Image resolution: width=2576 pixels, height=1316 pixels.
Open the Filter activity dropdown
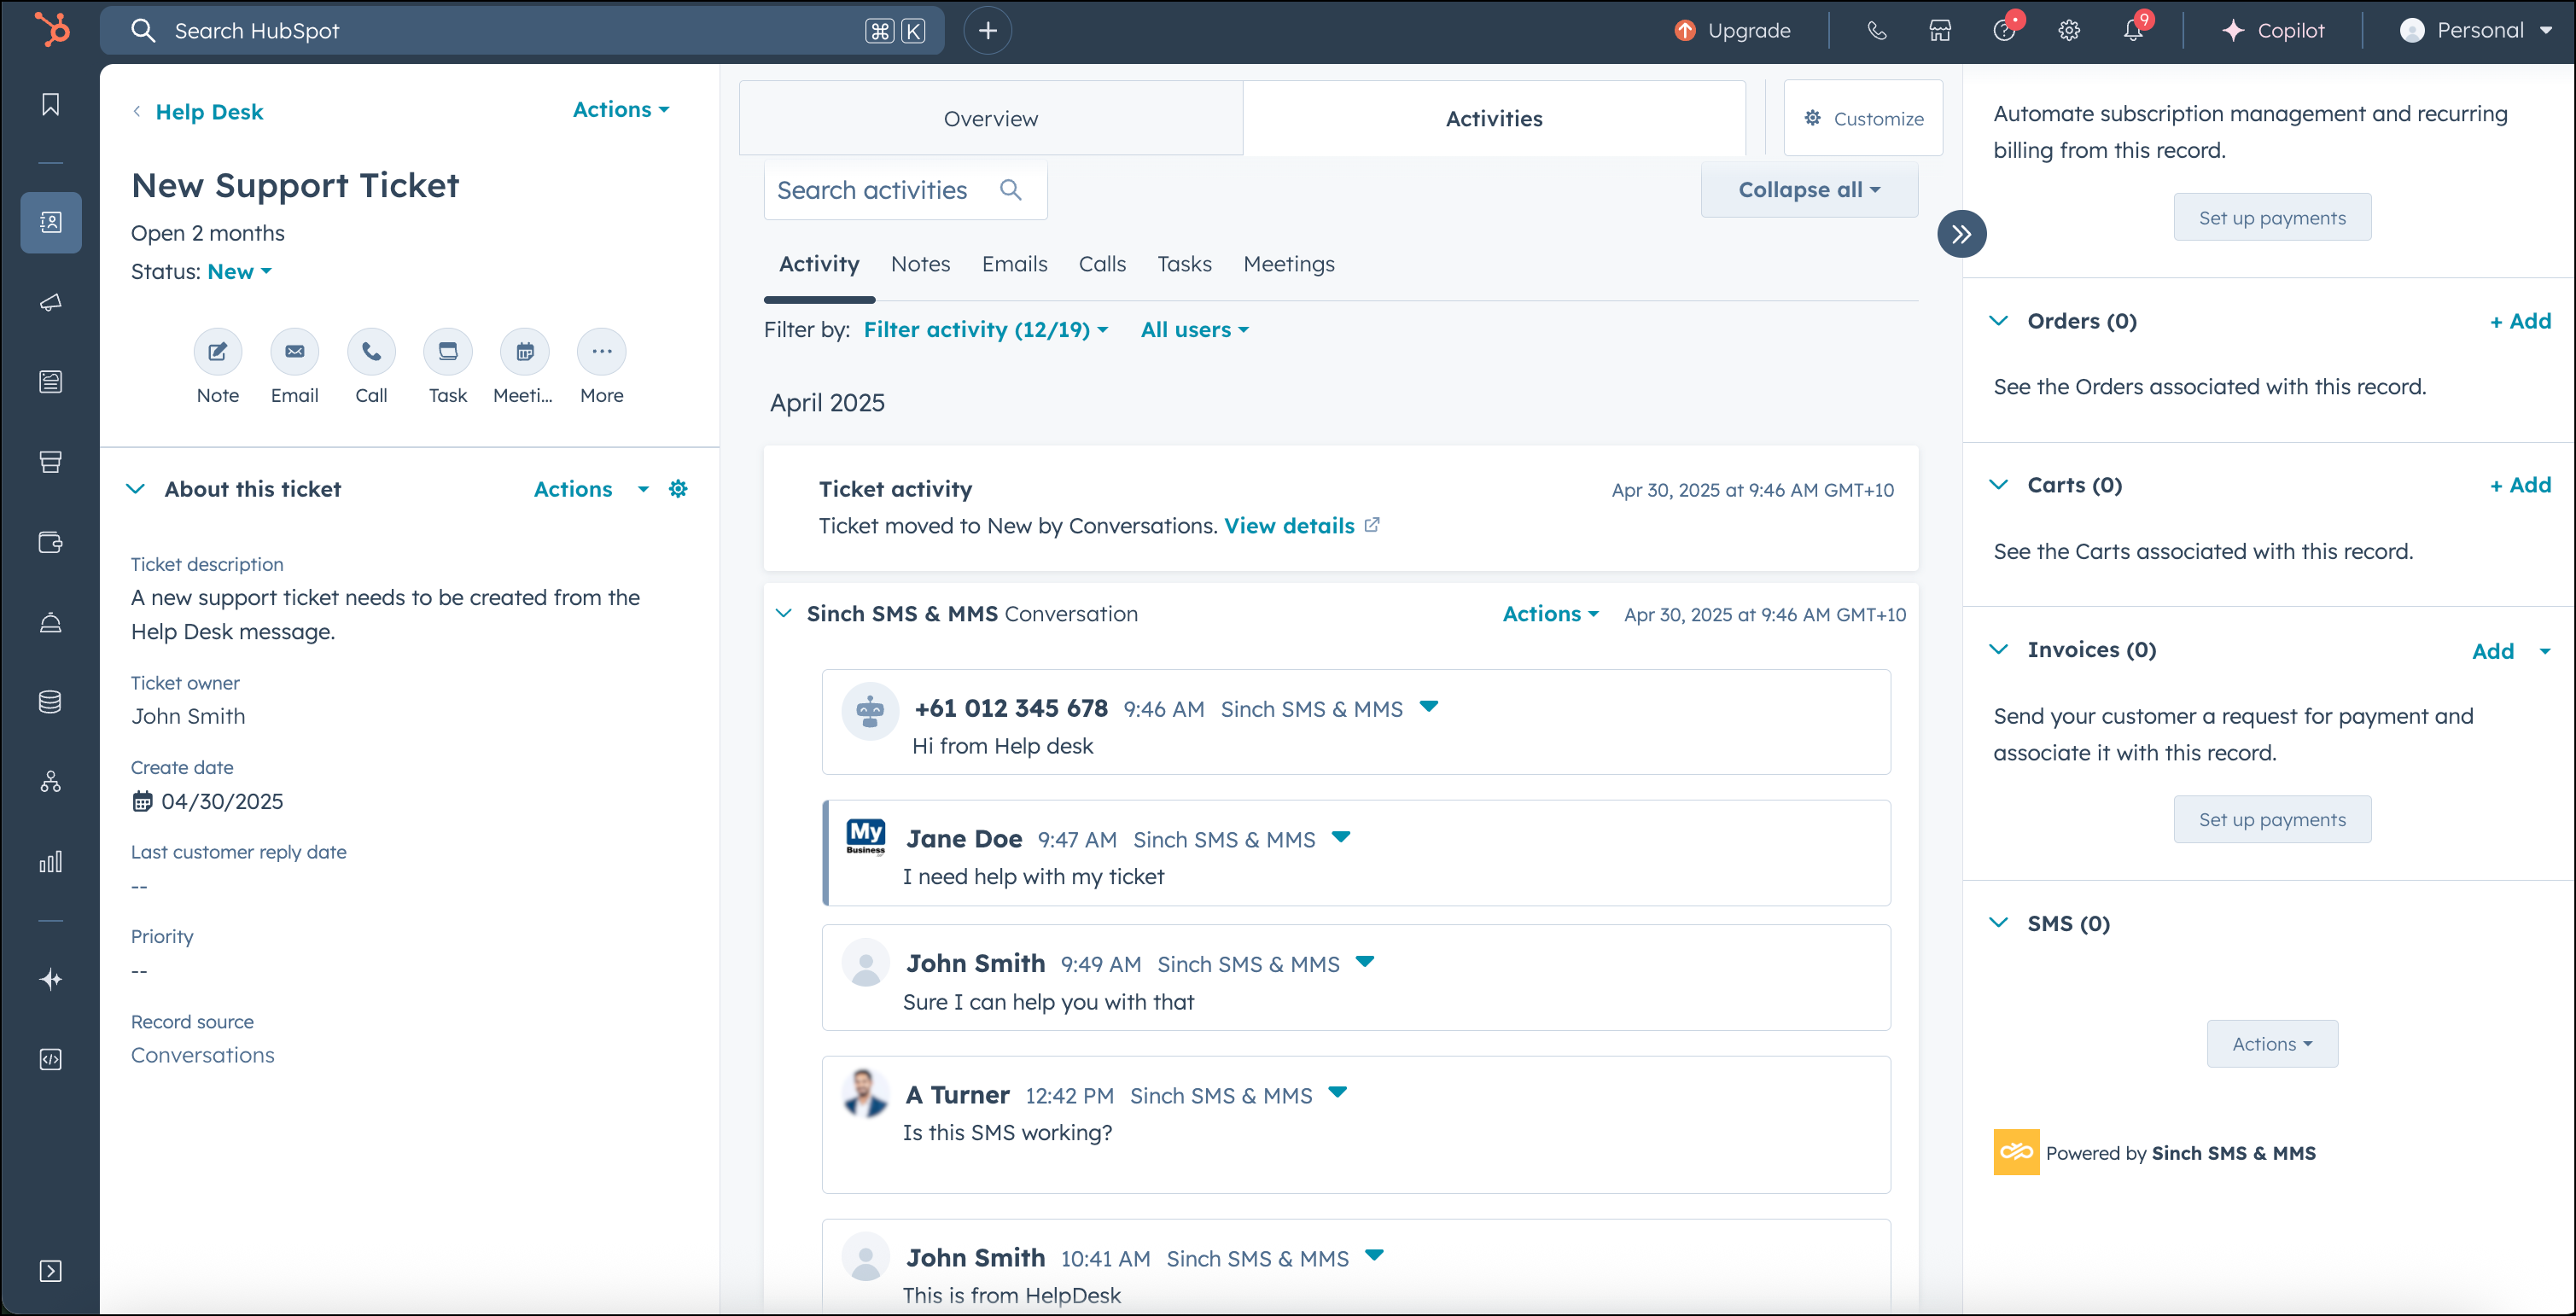point(985,330)
